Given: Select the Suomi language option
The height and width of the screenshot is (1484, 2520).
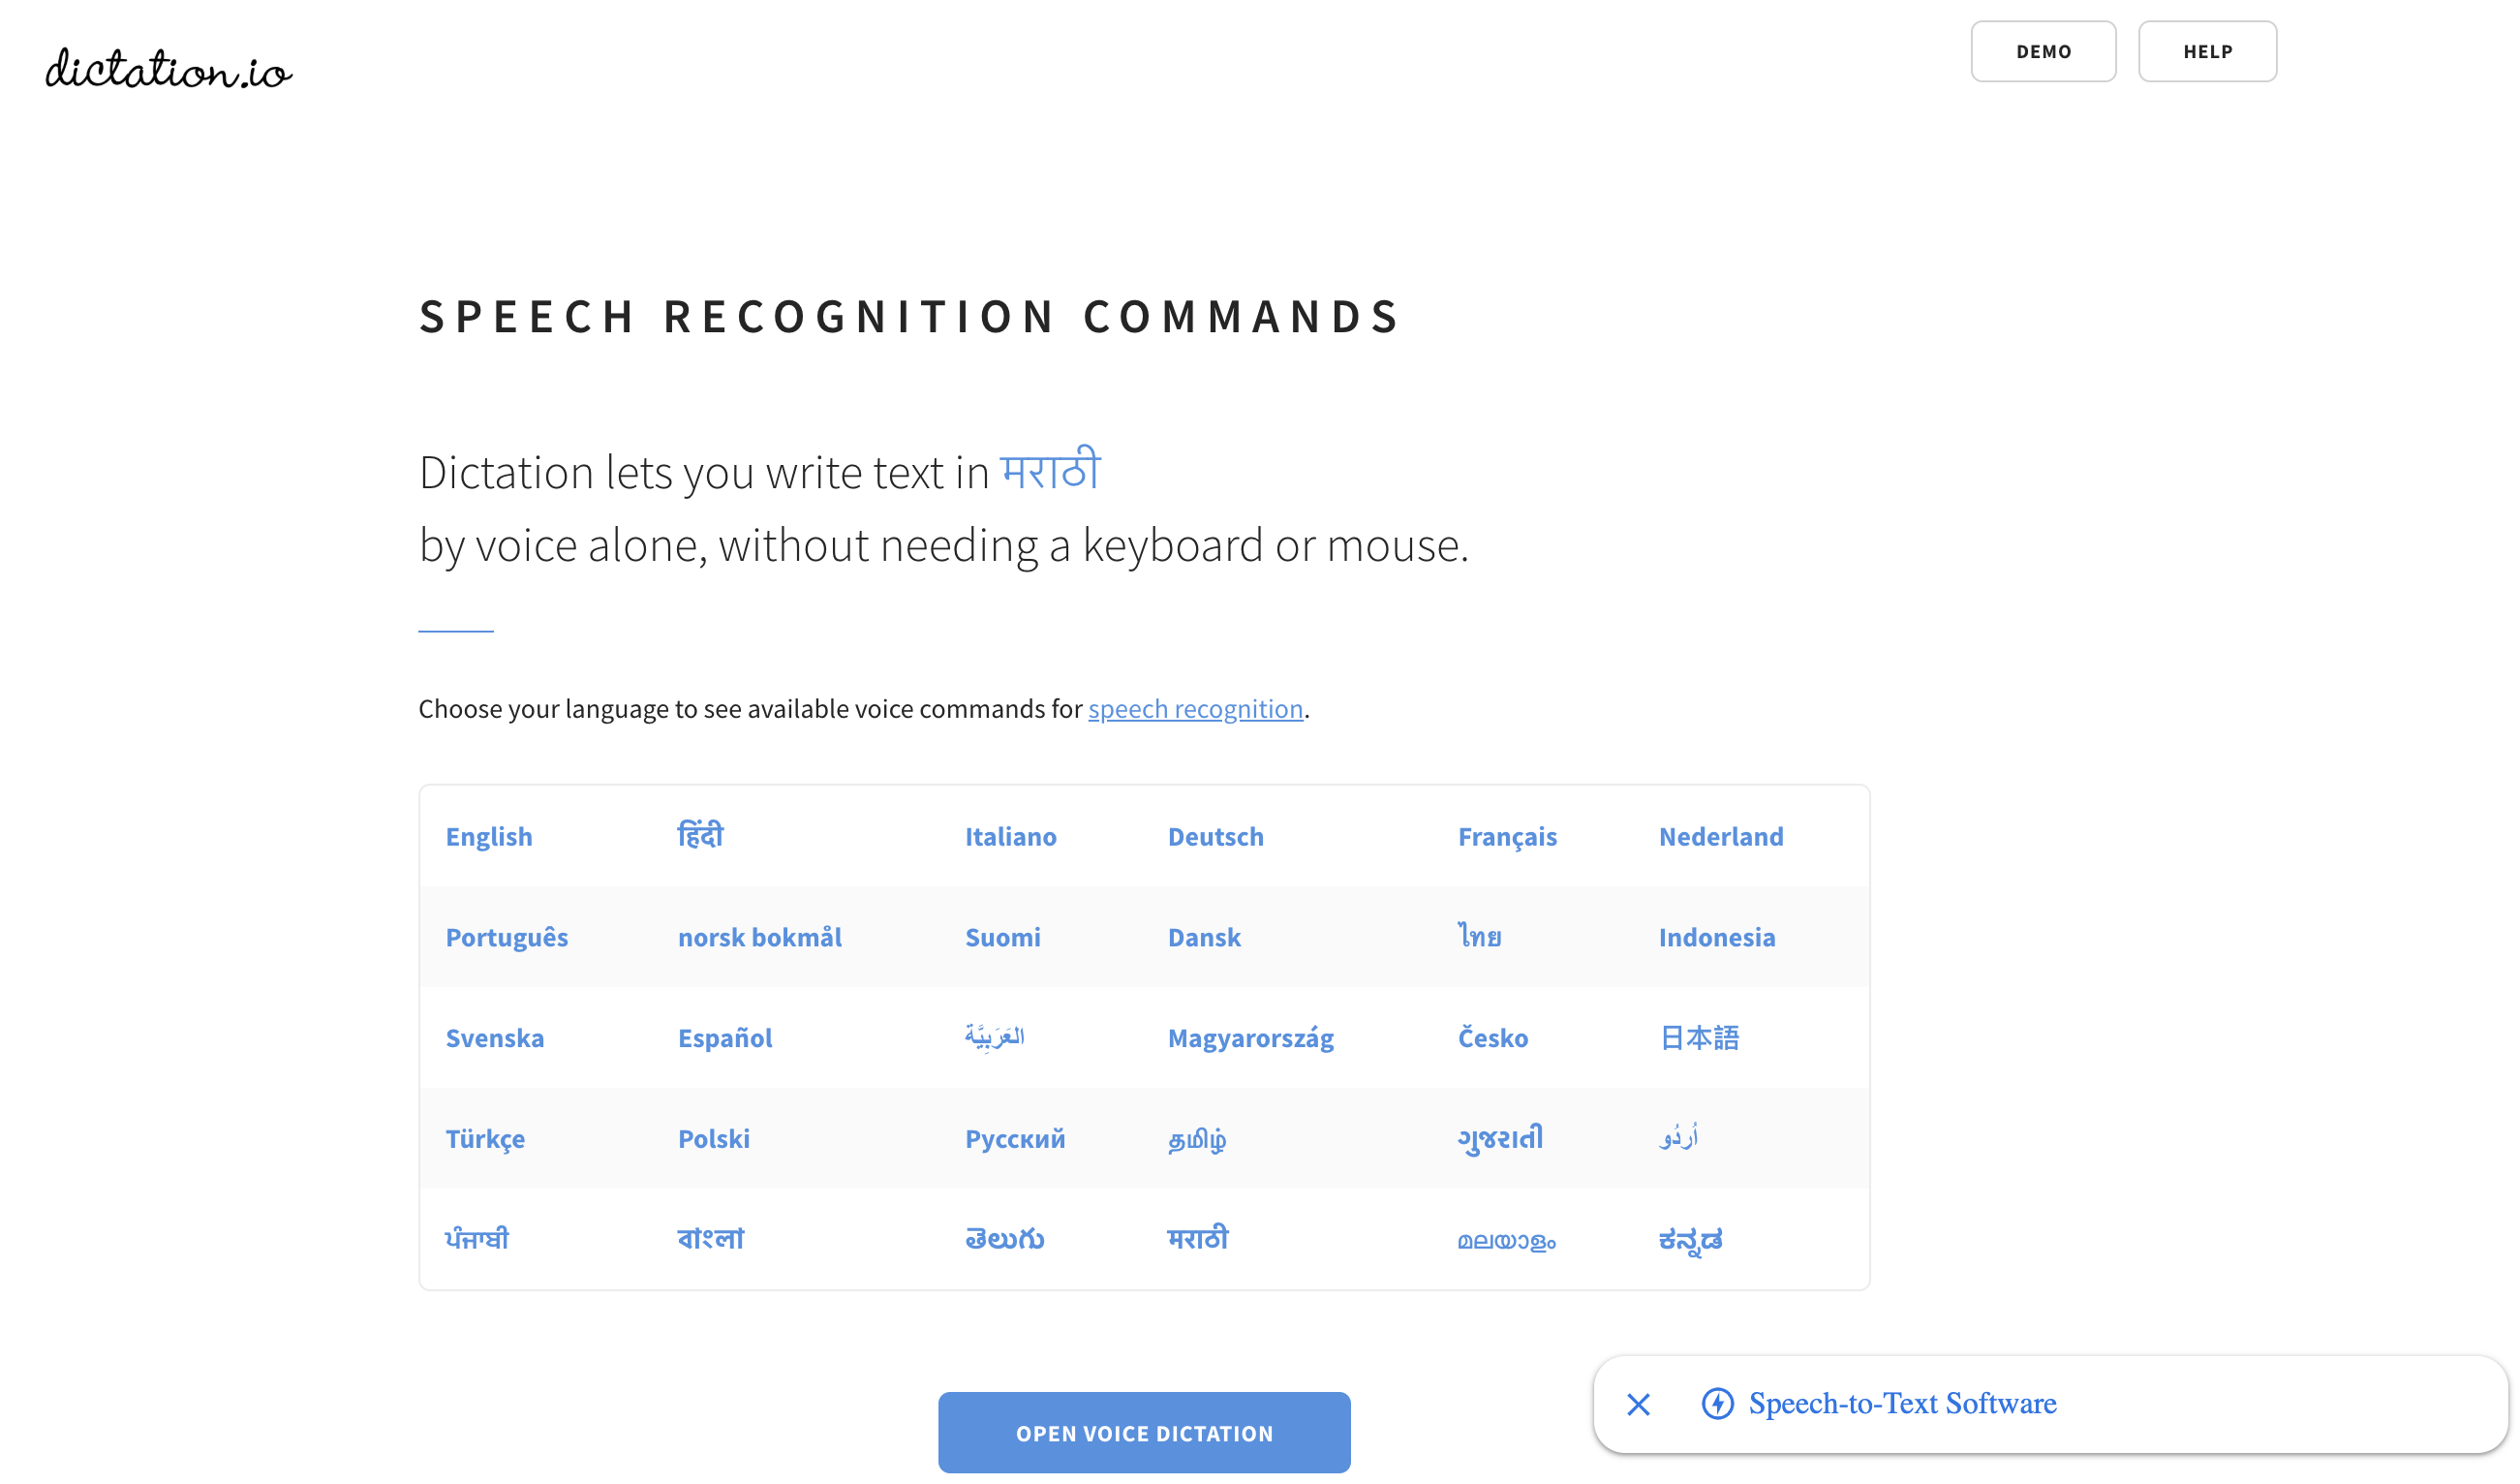Looking at the screenshot, I should tap(1002, 937).
